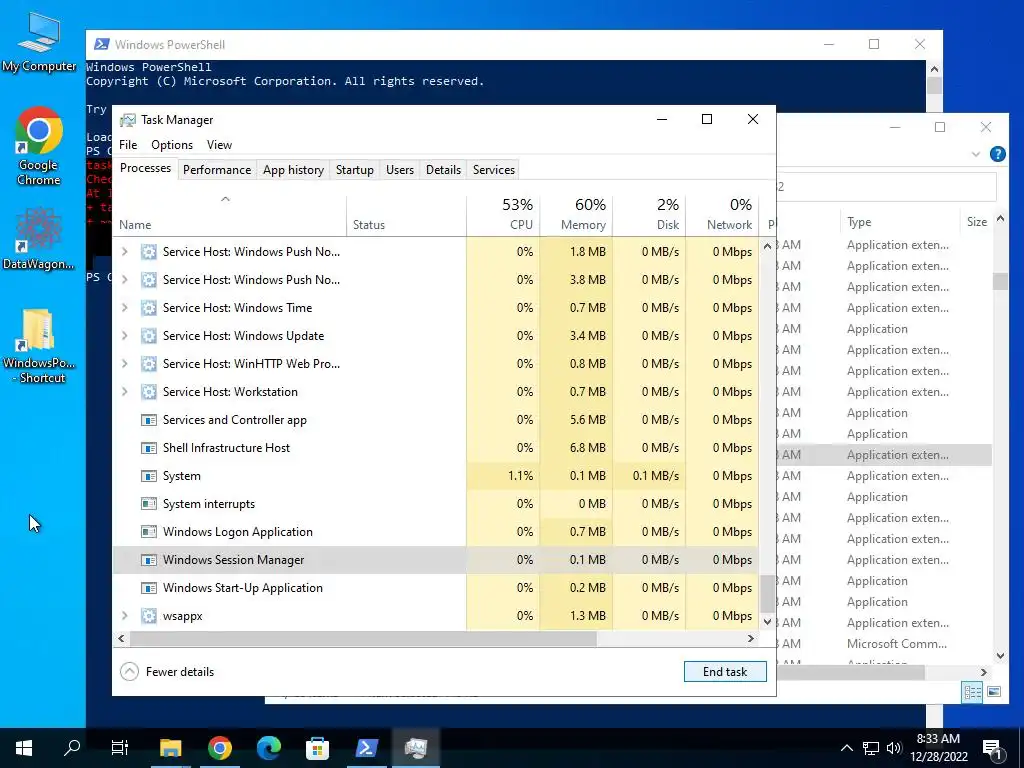The width and height of the screenshot is (1024, 768).
Task: Sort processes by CPU column
Action: 503,216
